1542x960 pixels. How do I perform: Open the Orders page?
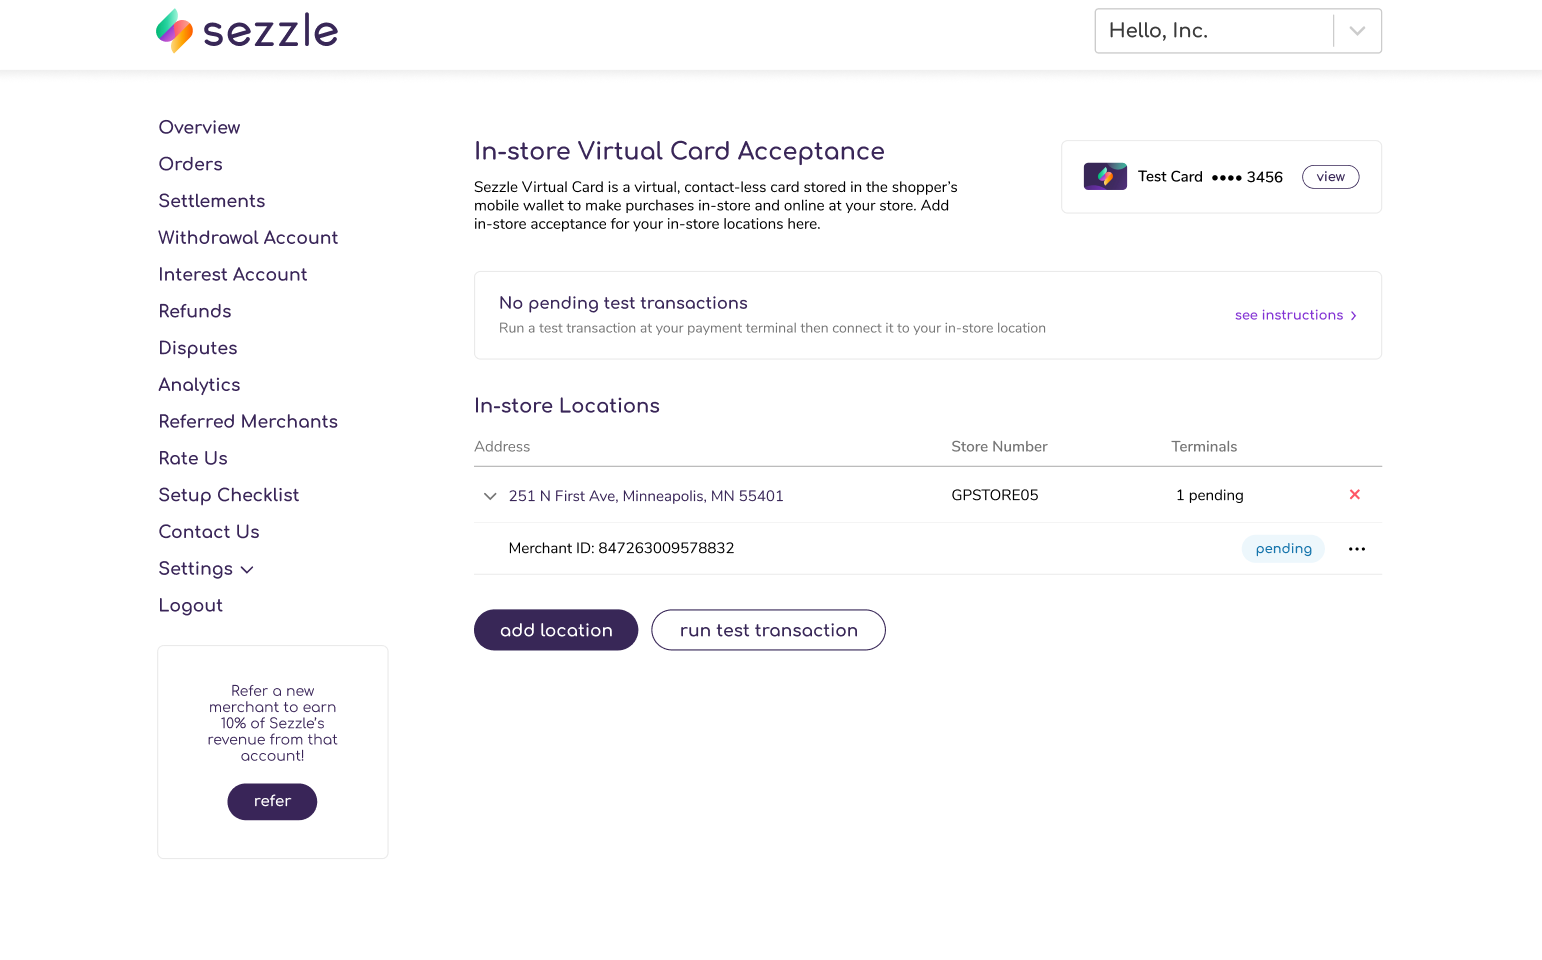(x=190, y=164)
